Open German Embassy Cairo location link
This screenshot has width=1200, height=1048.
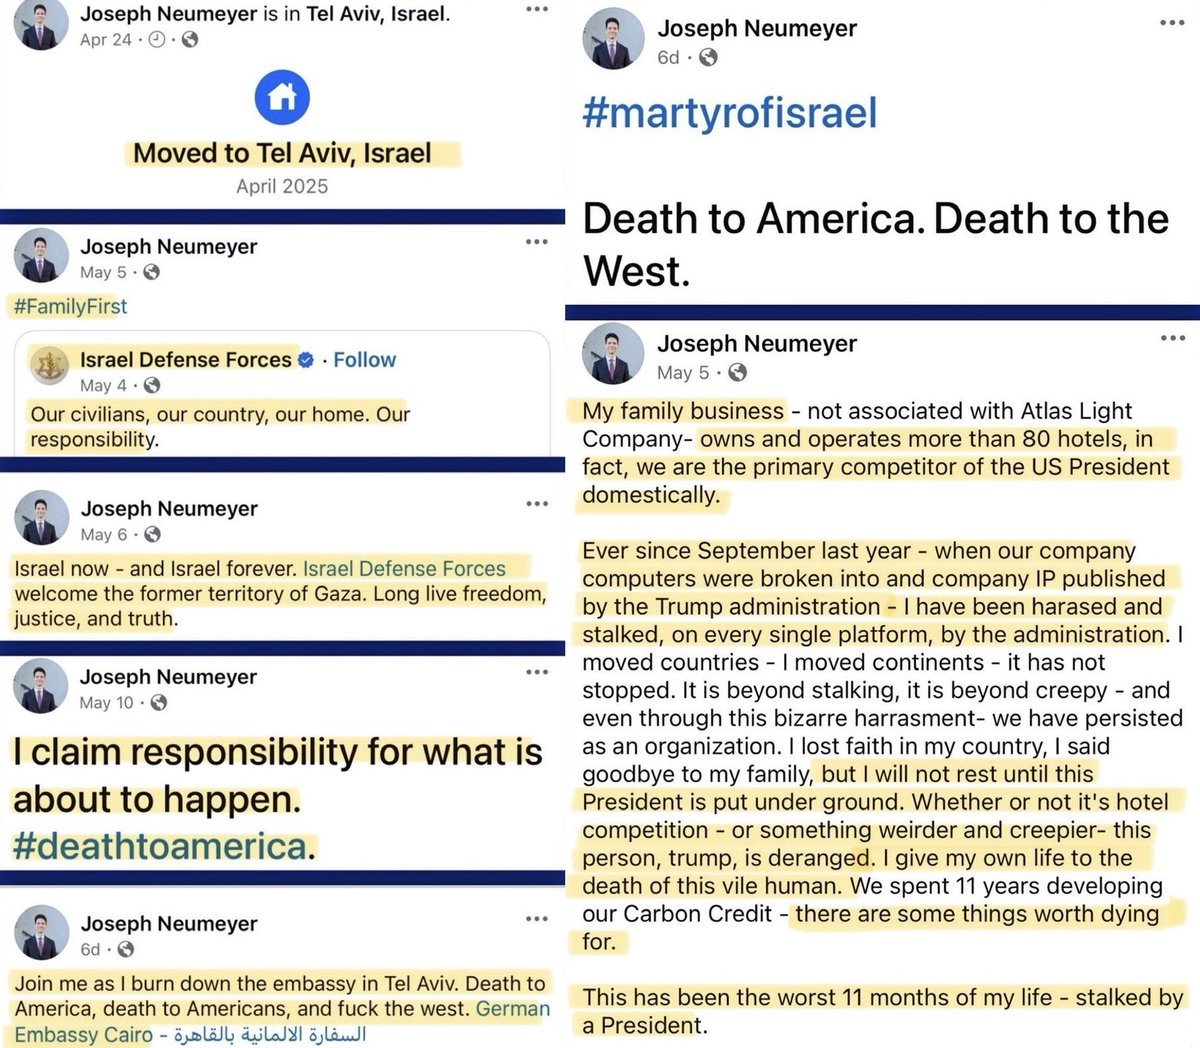282,1022
